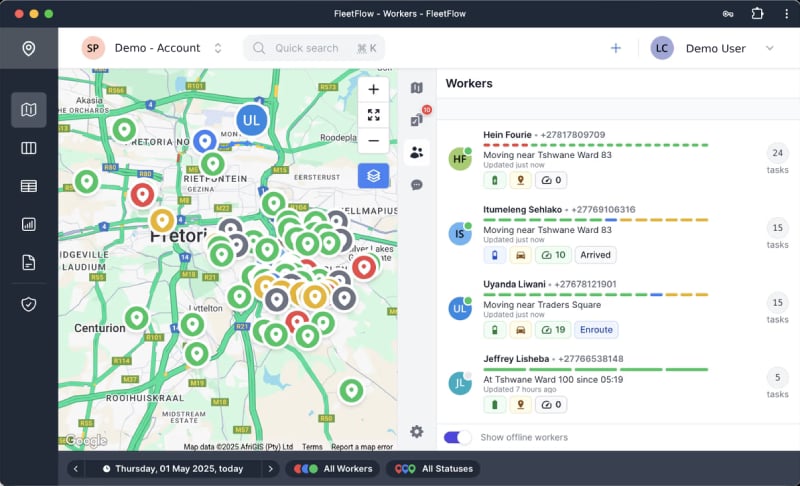Click "Moving near Traders Square" status text
The width and height of the screenshot is (800, 486).
(x=542, y=304)
